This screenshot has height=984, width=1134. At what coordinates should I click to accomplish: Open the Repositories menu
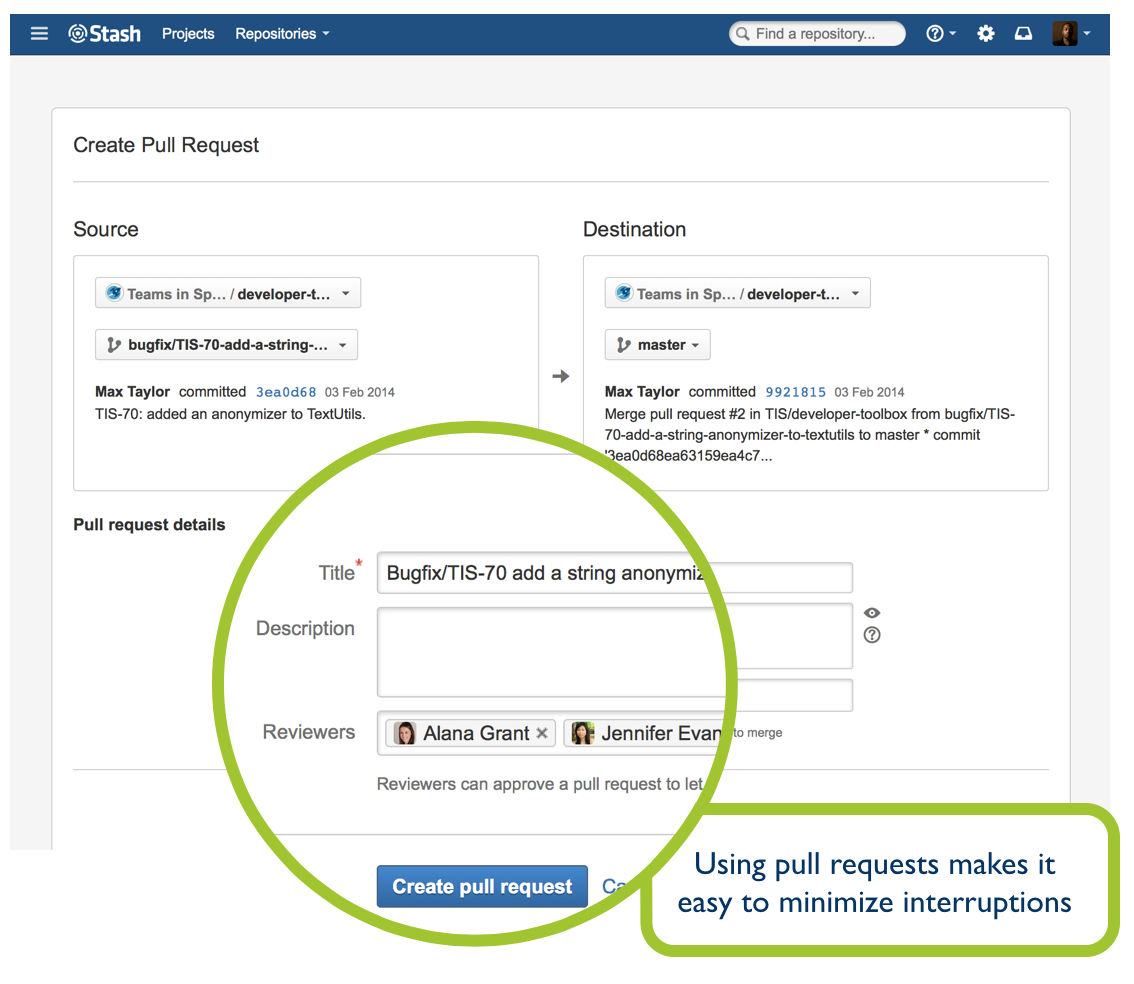282,33
